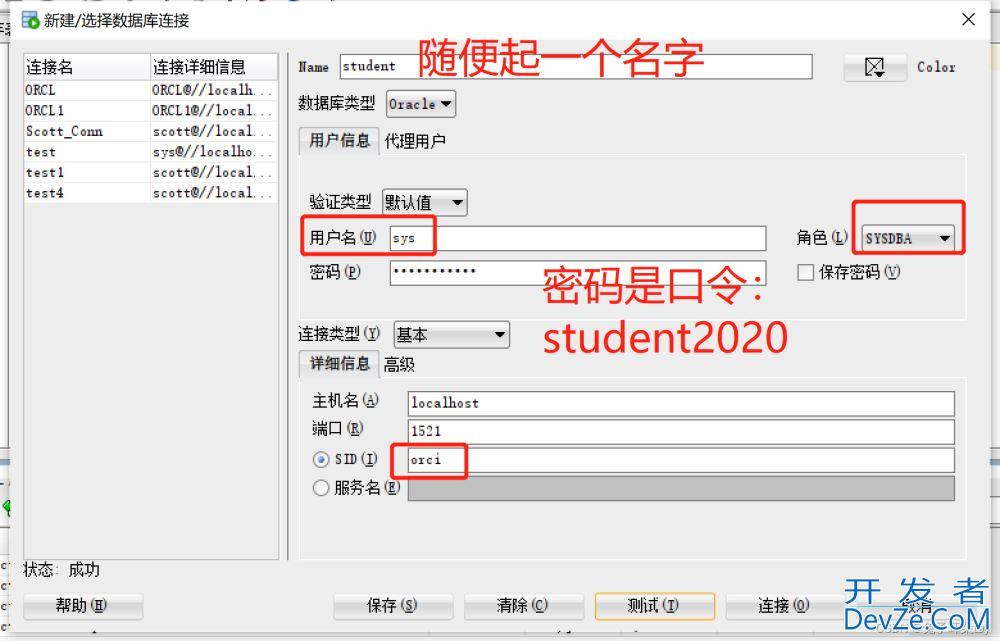Click the SID field containing orci
Screen dimensions: 1000x641
click(x=681, y=460)
